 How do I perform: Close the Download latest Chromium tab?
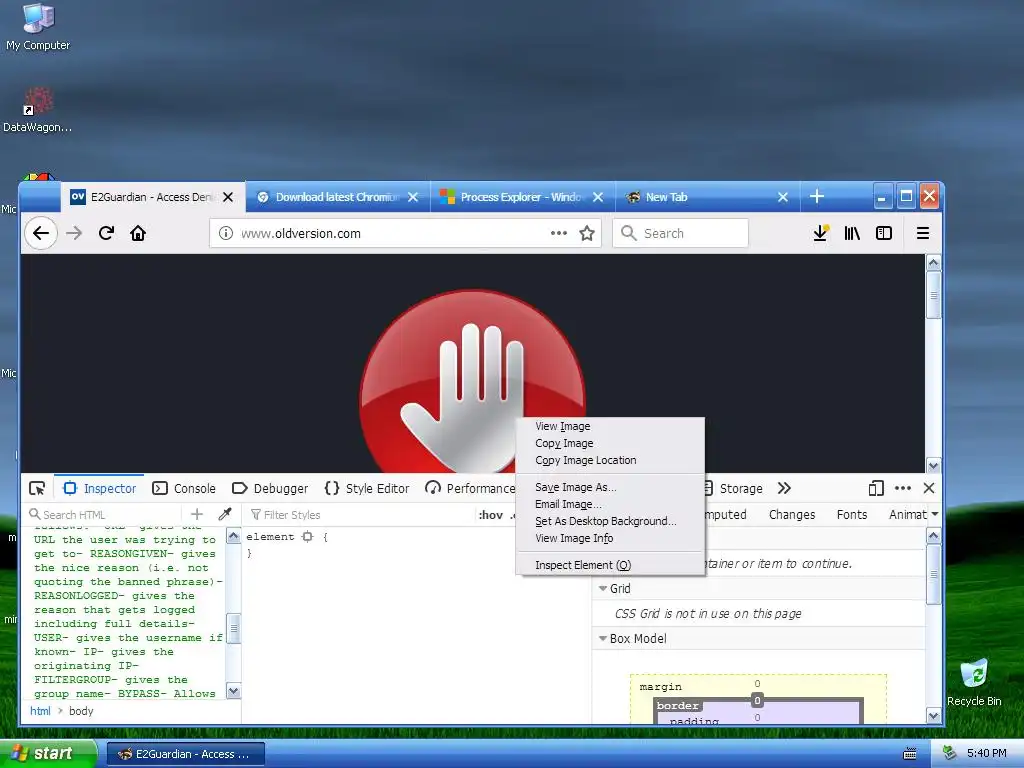pyautogui.click(x=413, y=197)
